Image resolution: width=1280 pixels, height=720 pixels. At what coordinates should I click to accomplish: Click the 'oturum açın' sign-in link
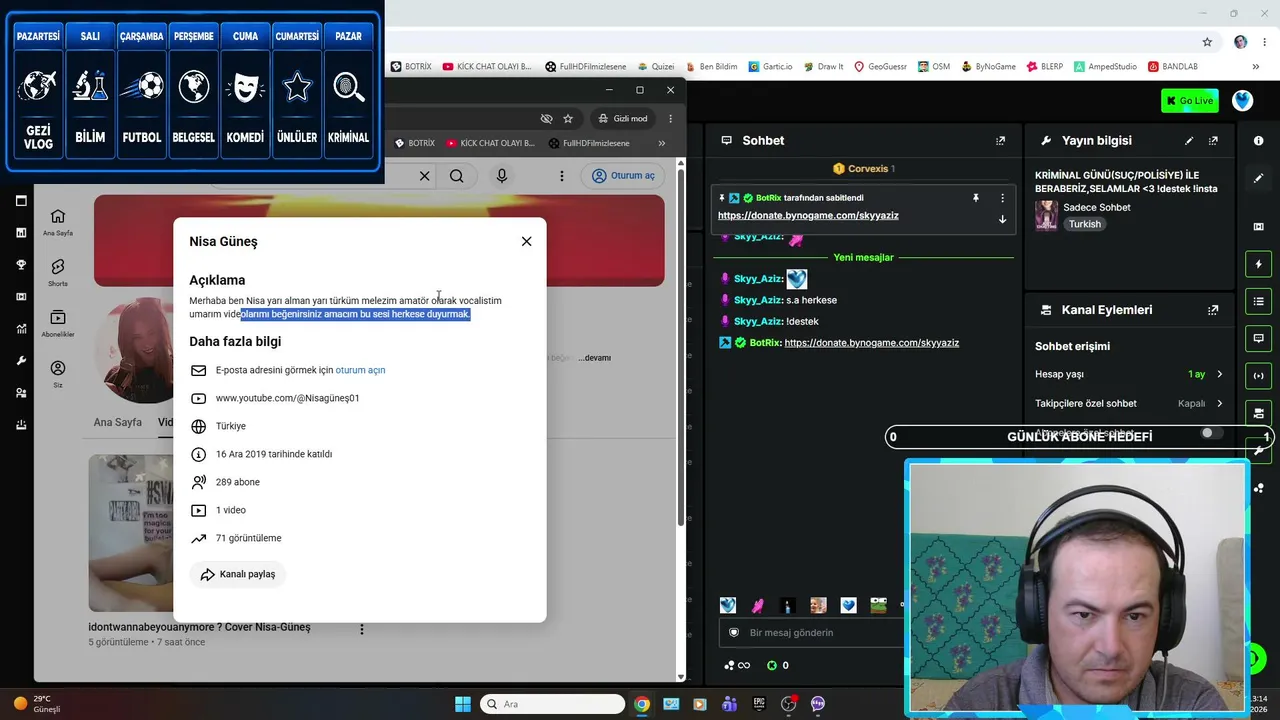click(x=360, y=370)
